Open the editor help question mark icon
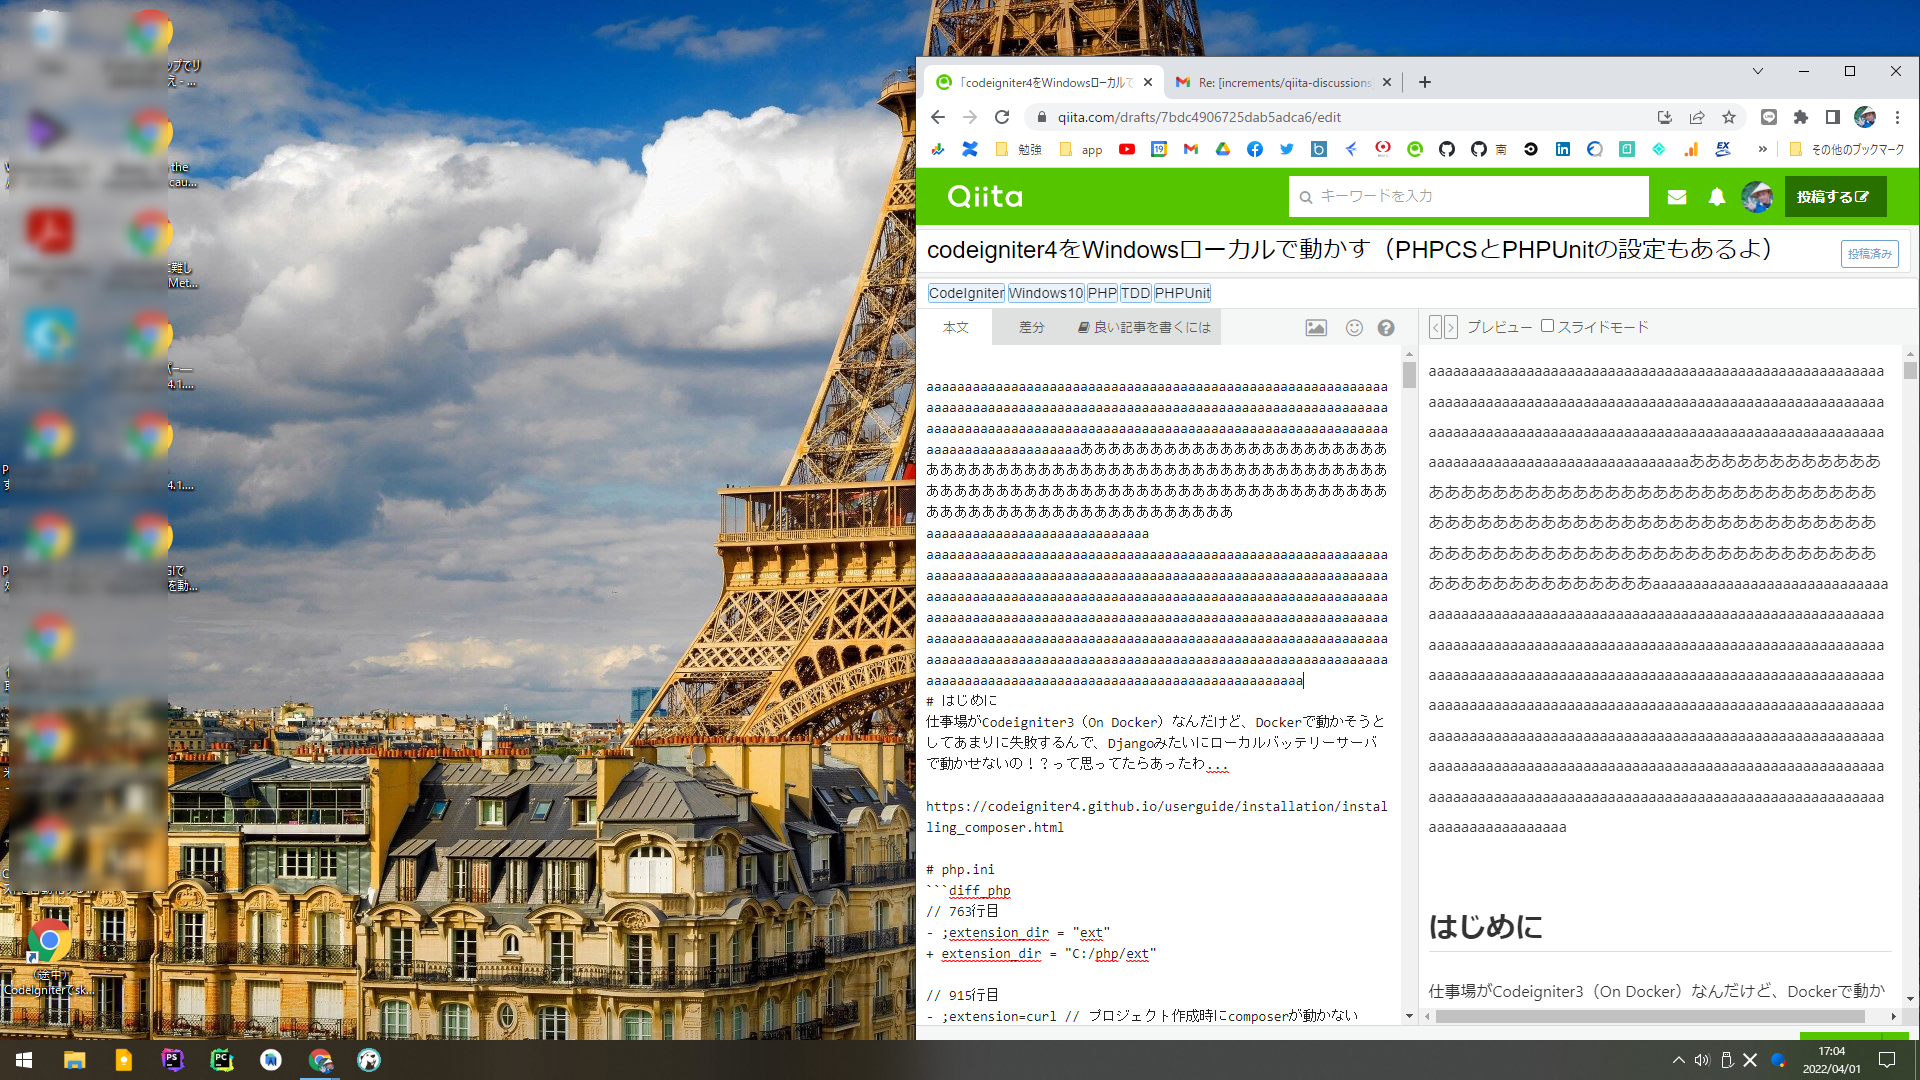Viewport: 1920px width, 1080px height. (x=1386, y=328)
